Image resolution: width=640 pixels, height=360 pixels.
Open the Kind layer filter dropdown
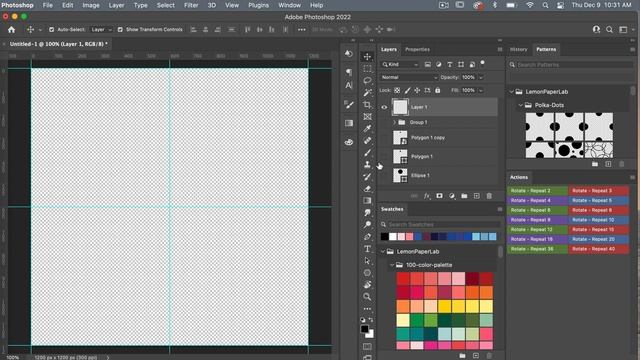[400, 64]
